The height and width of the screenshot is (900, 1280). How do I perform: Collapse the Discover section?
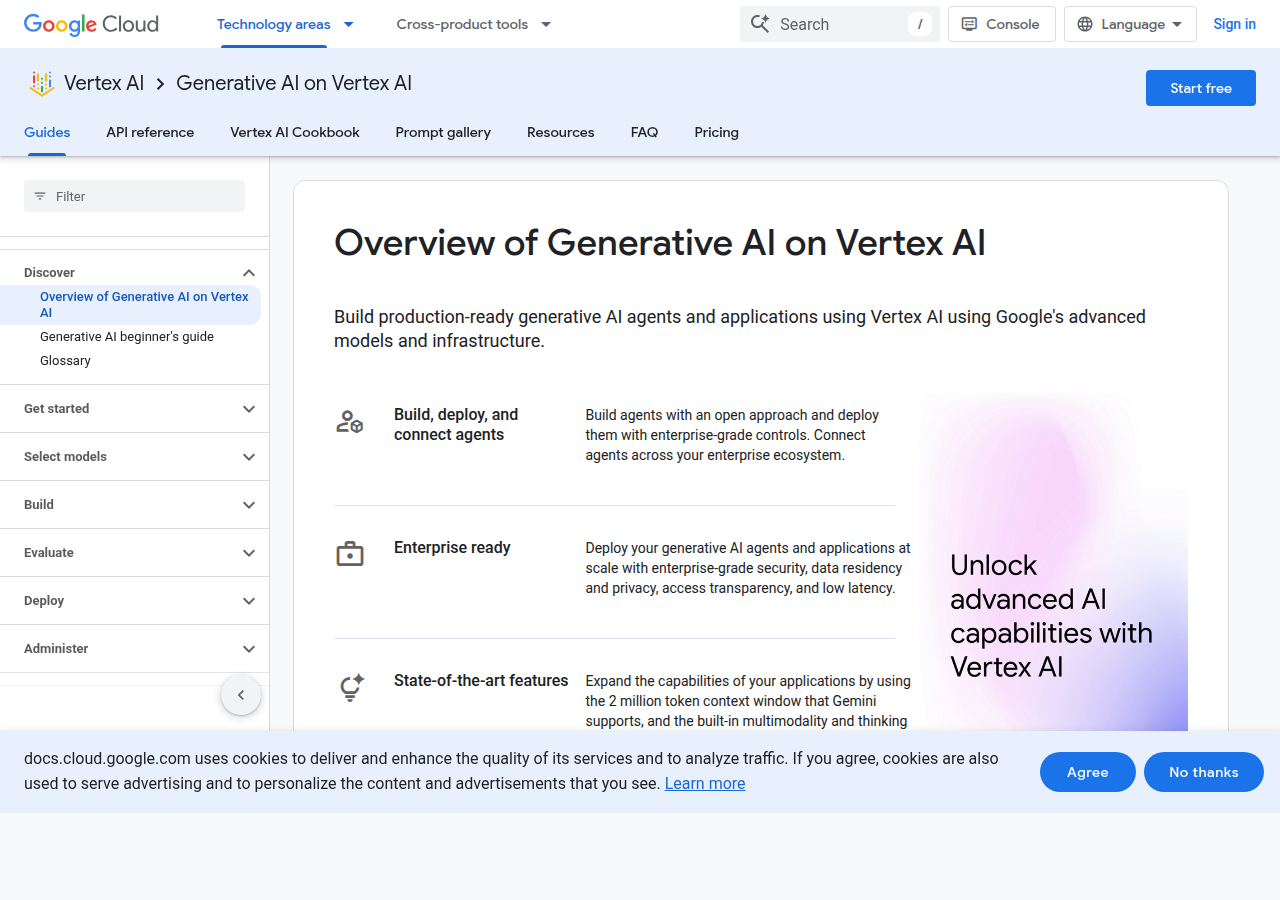coord(248,272)
